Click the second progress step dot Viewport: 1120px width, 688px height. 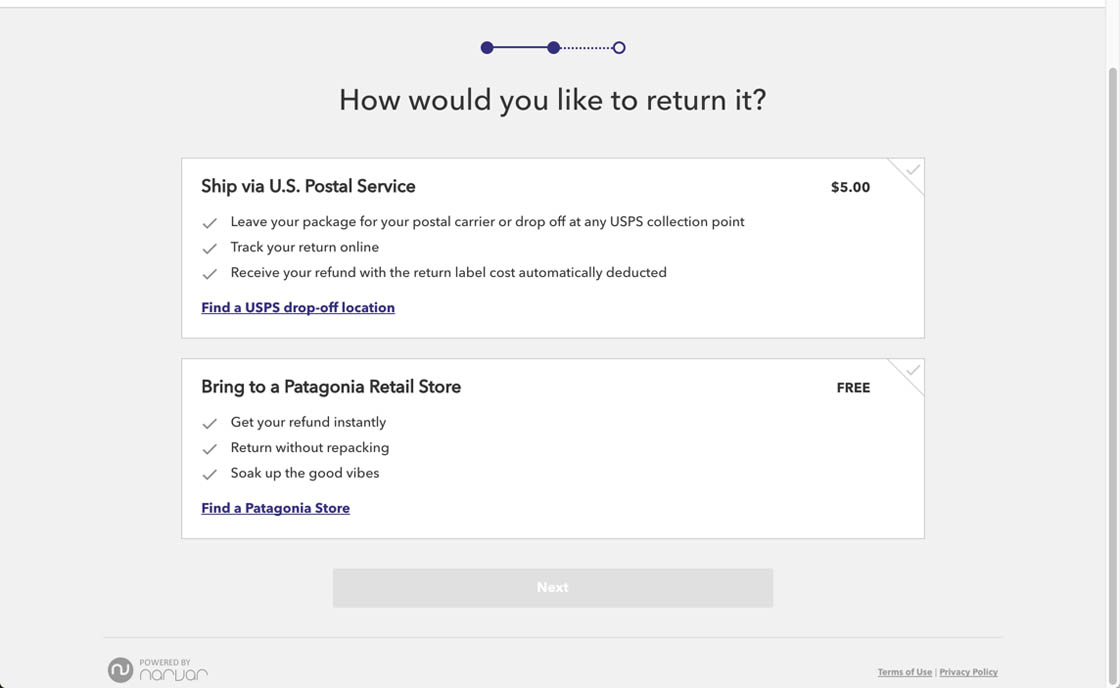[553, 48]
